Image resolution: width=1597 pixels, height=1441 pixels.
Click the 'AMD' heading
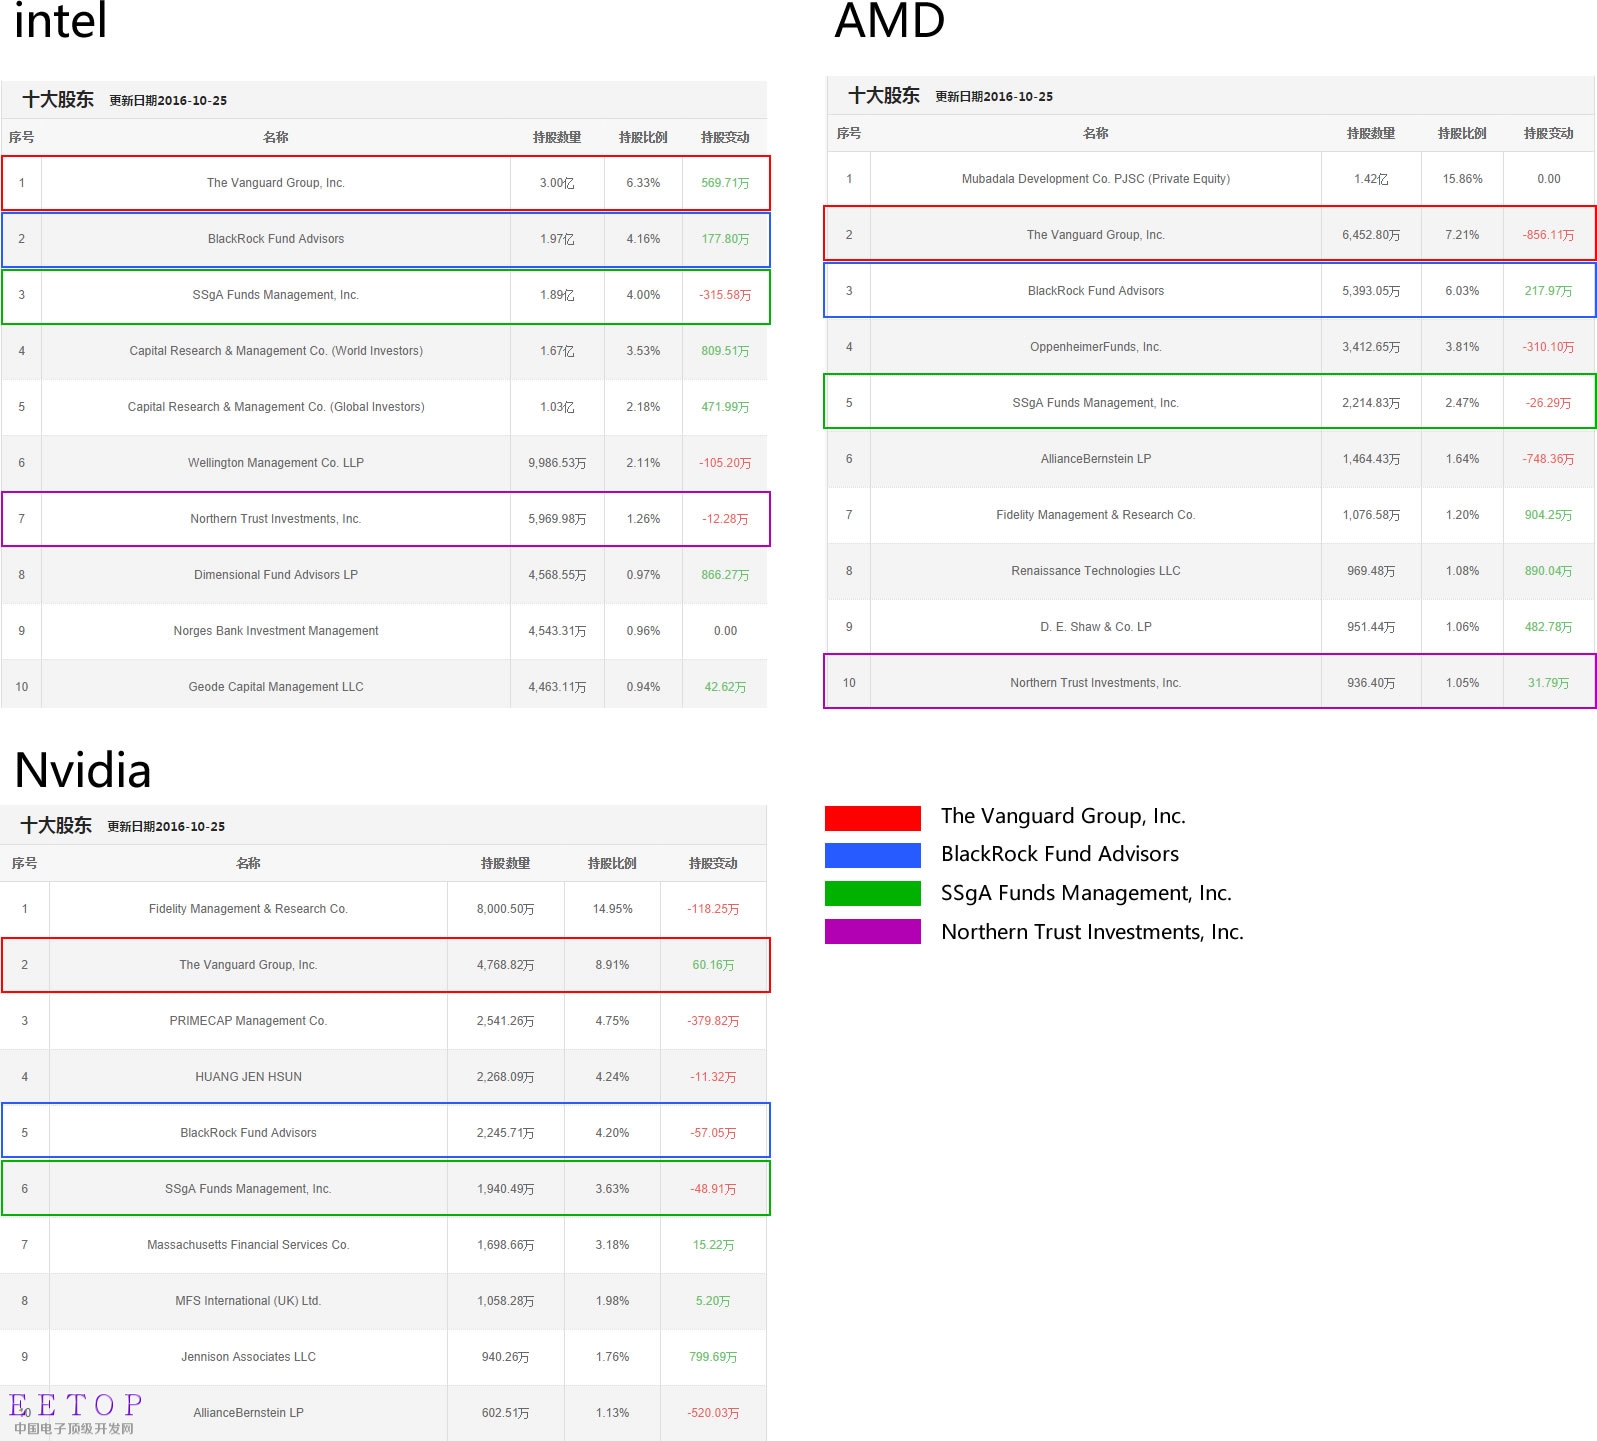click(x=889, y=20)
